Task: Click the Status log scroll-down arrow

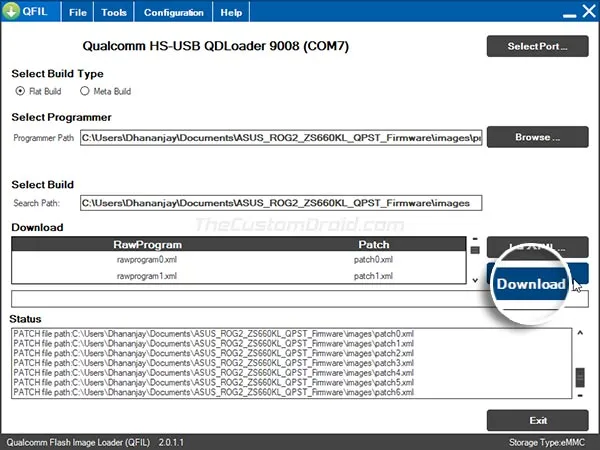Action: coord(580,395)
